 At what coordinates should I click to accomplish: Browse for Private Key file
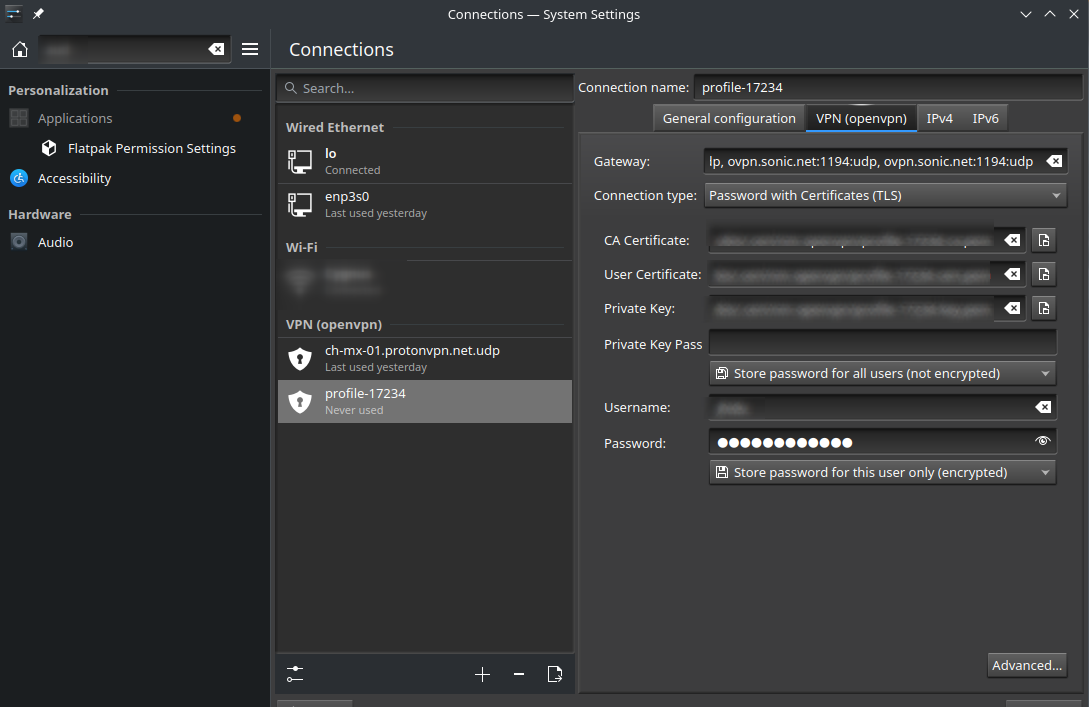[1044, 308]
